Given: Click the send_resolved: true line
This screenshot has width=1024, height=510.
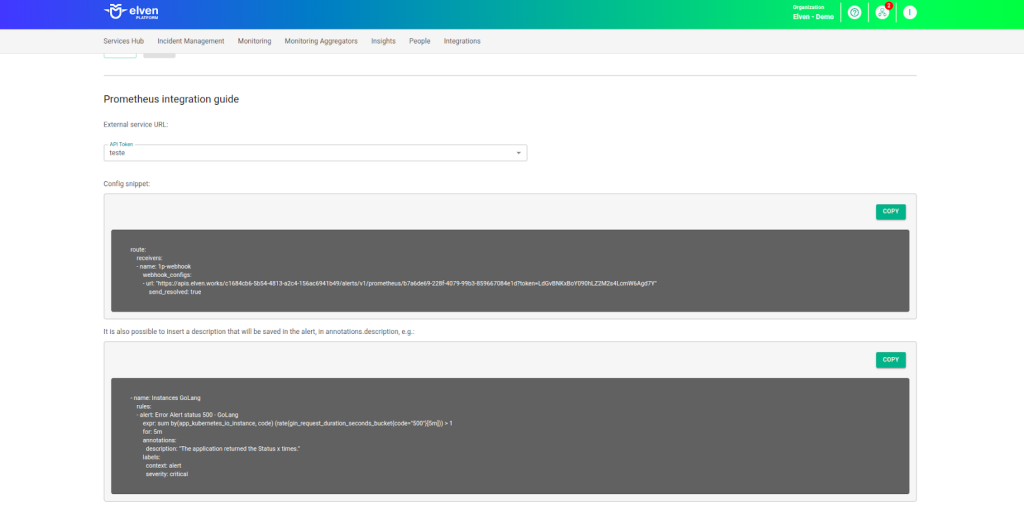Looking at the screenshot, I should [175, 292].
